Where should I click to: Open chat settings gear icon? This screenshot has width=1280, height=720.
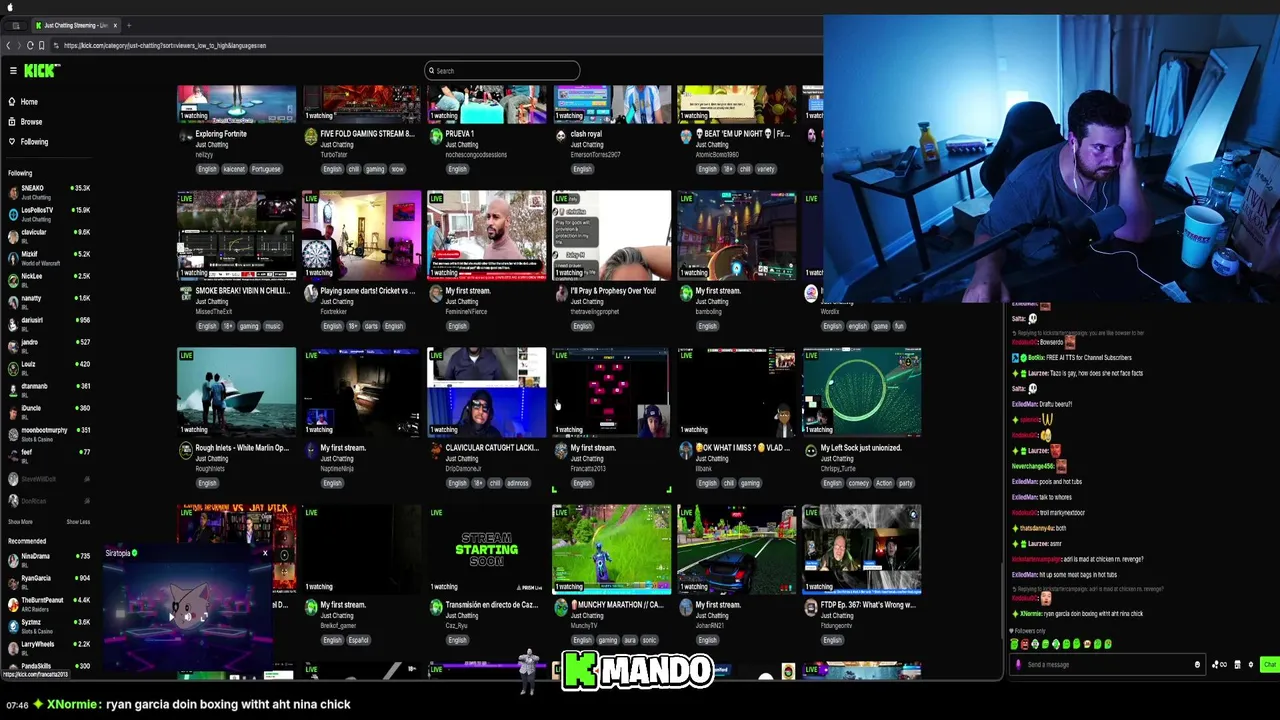tap(1250, 665)
